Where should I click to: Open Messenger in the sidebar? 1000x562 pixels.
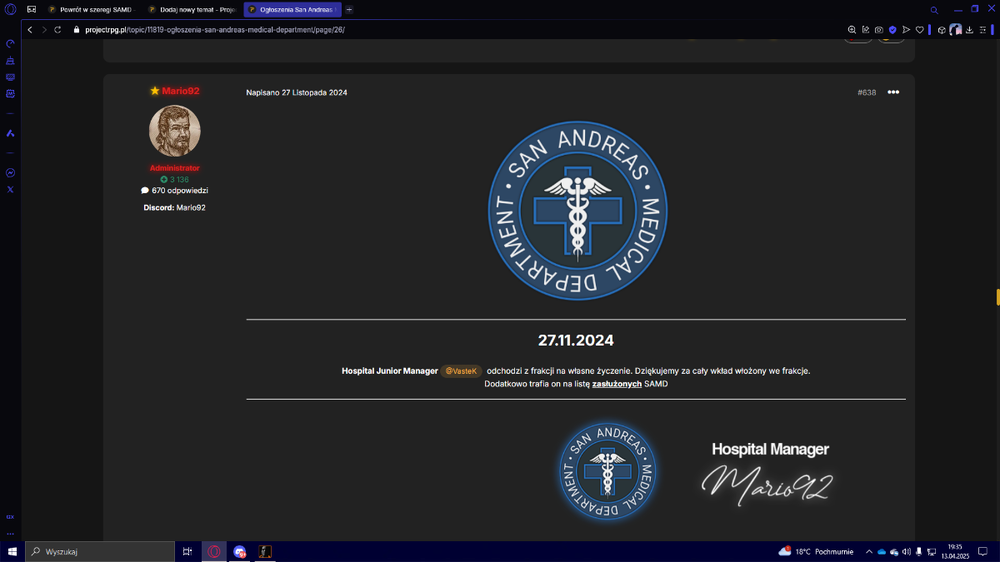[x=10, y=173]
